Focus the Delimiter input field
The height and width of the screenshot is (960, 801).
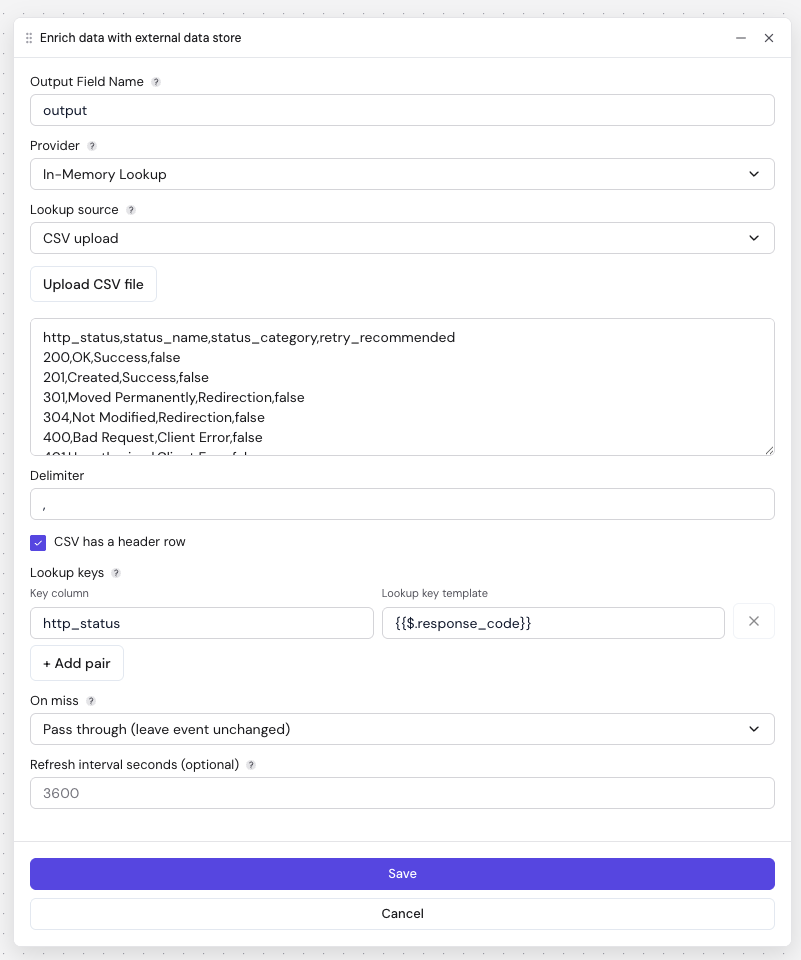tap(402, 504)
